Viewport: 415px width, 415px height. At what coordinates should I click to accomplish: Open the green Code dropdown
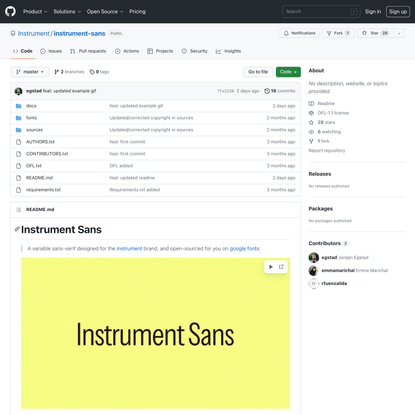(288, 72)
